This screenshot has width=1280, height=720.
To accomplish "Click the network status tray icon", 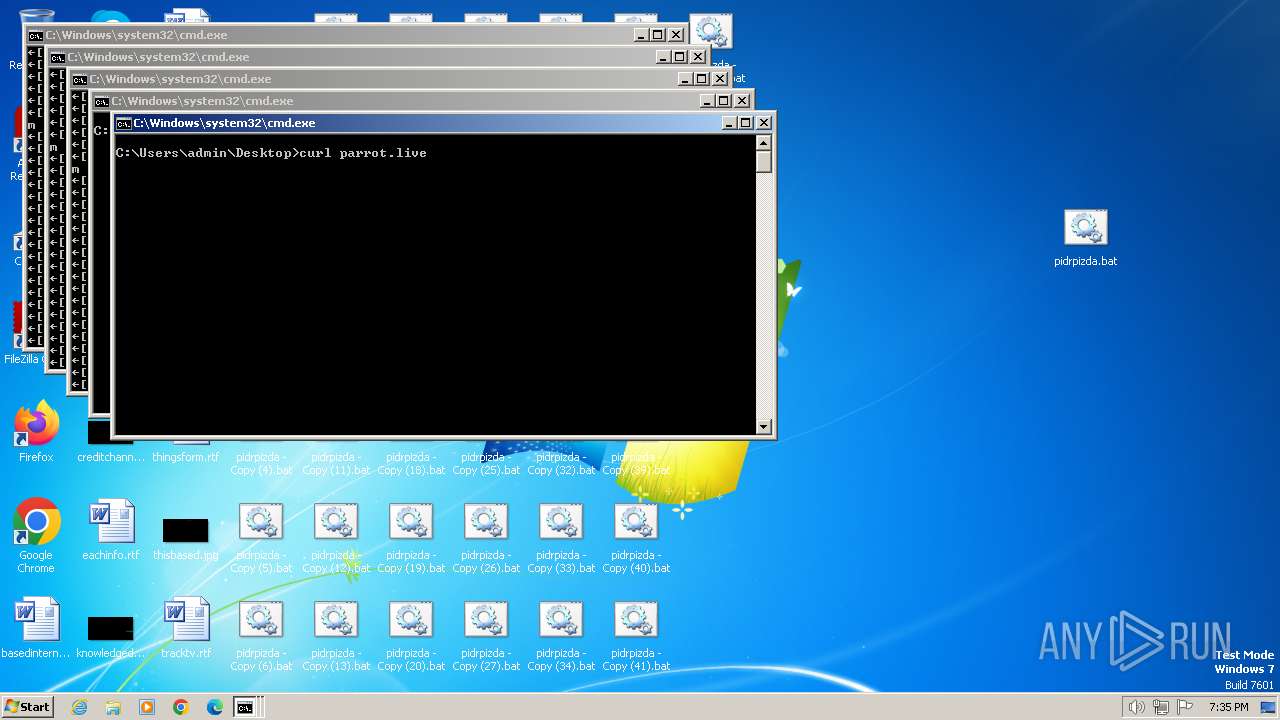I will (x=1161, y=707).
